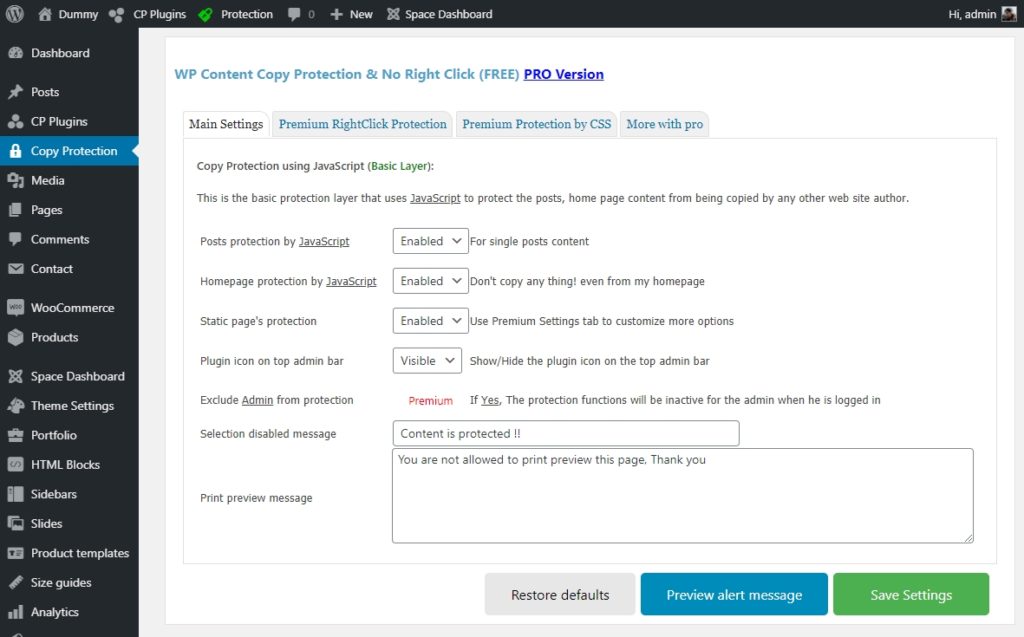Click the WooCommerce logo icon
Viewport: 1024px width, 637px height.
click(x=16, y=308)
